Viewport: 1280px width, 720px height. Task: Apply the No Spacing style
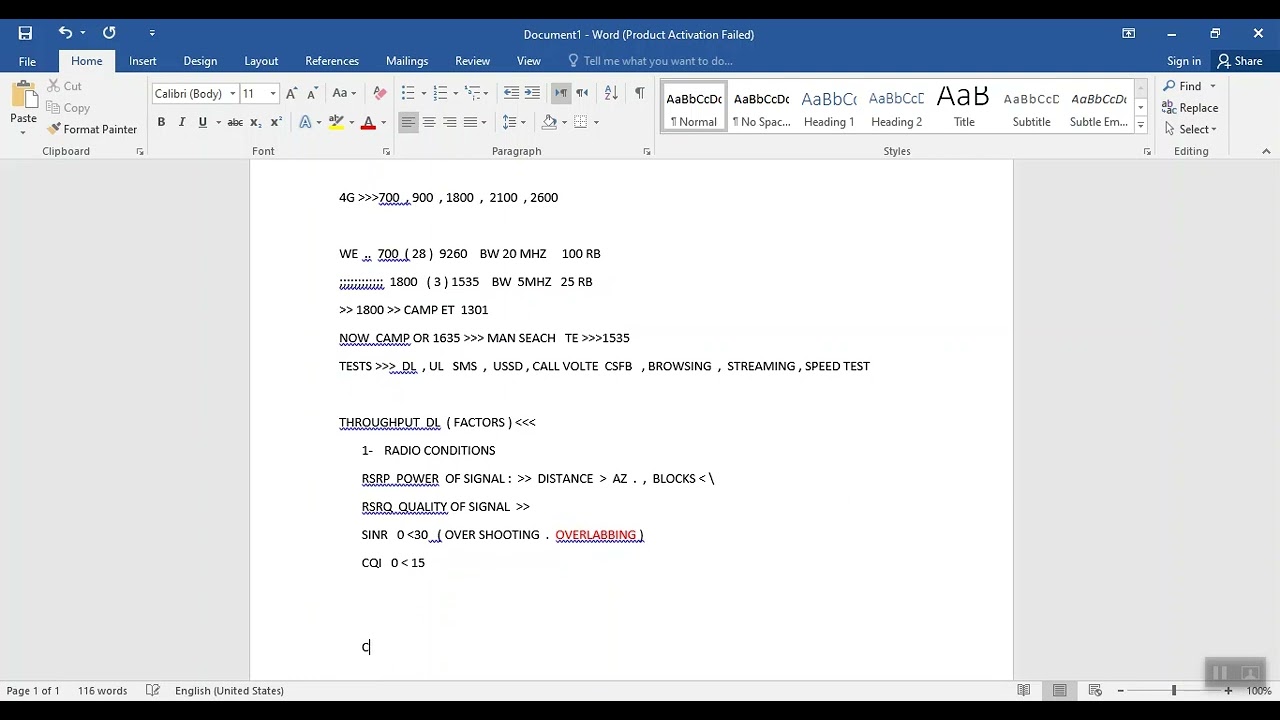click(761, 107)
